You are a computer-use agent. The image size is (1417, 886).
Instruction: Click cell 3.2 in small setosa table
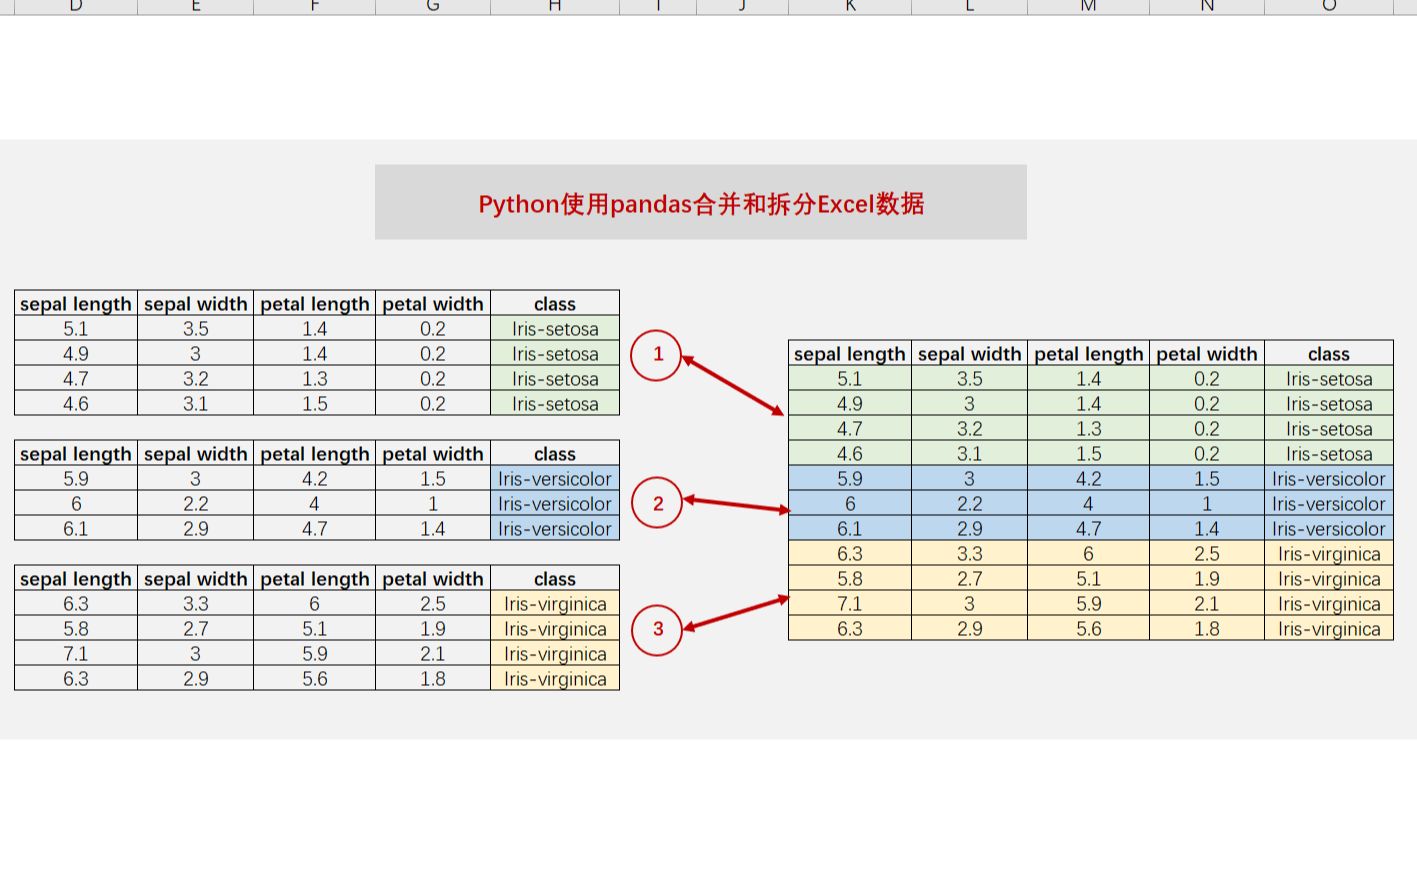(195, 378)
